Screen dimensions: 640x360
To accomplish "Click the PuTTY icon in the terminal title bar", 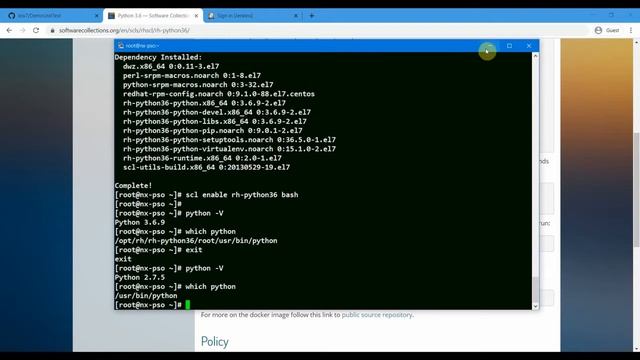I will pyautogui.click(x=121, y=46).
